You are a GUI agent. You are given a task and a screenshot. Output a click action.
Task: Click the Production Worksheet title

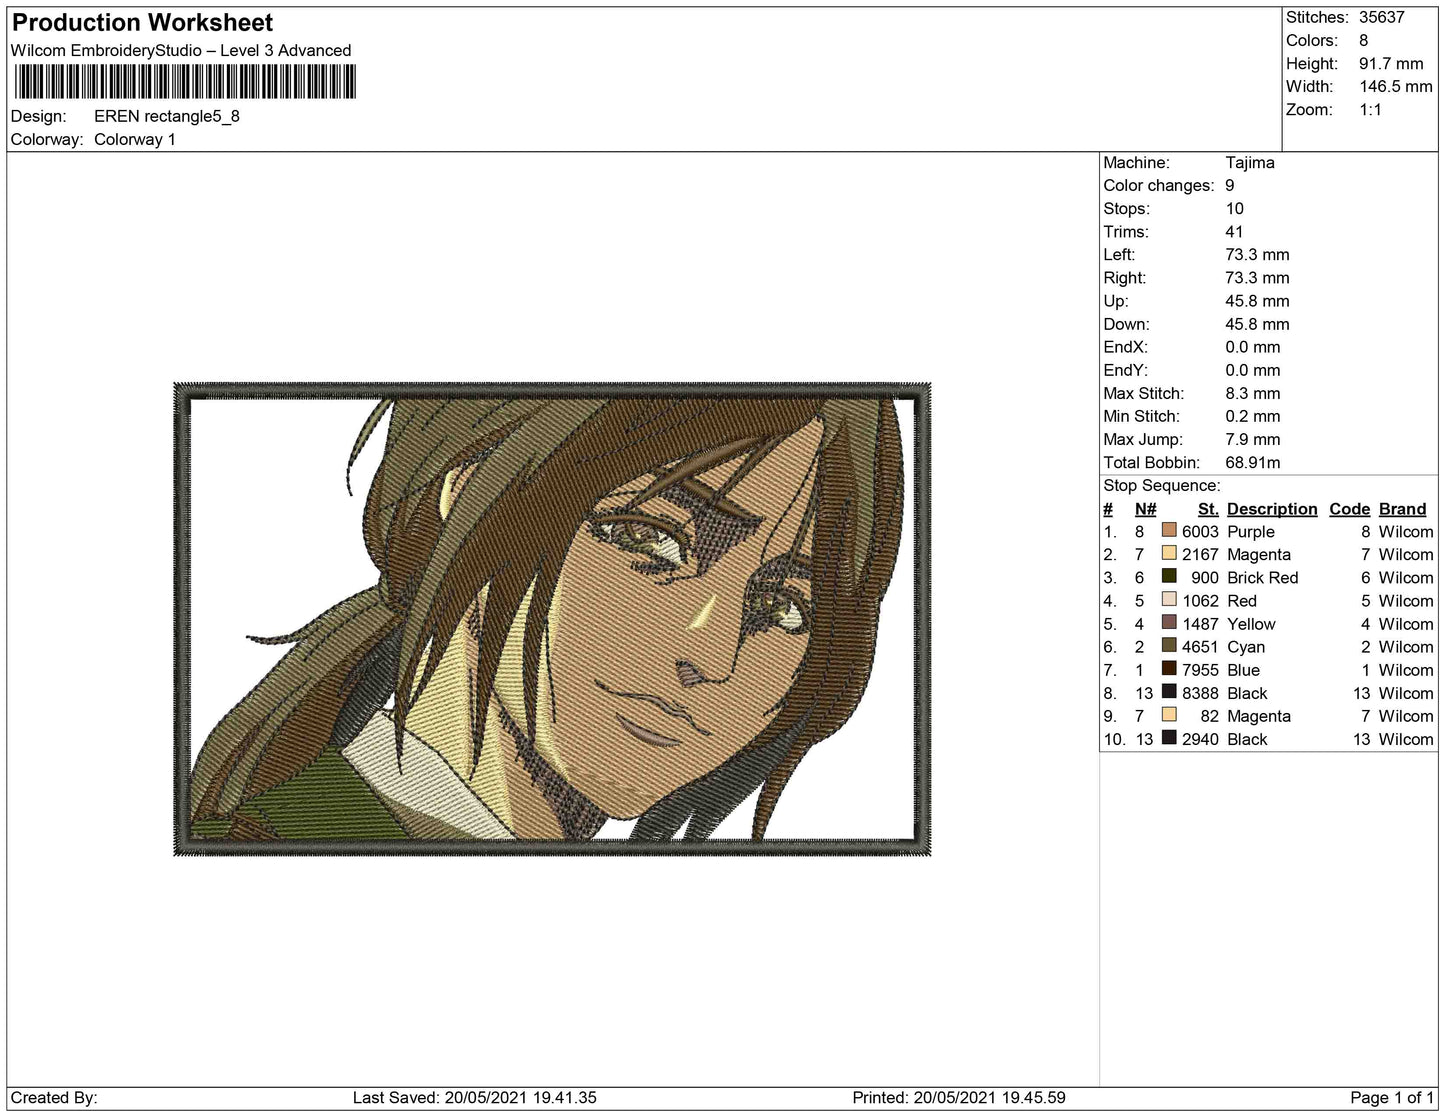click(x=142, y=23)
